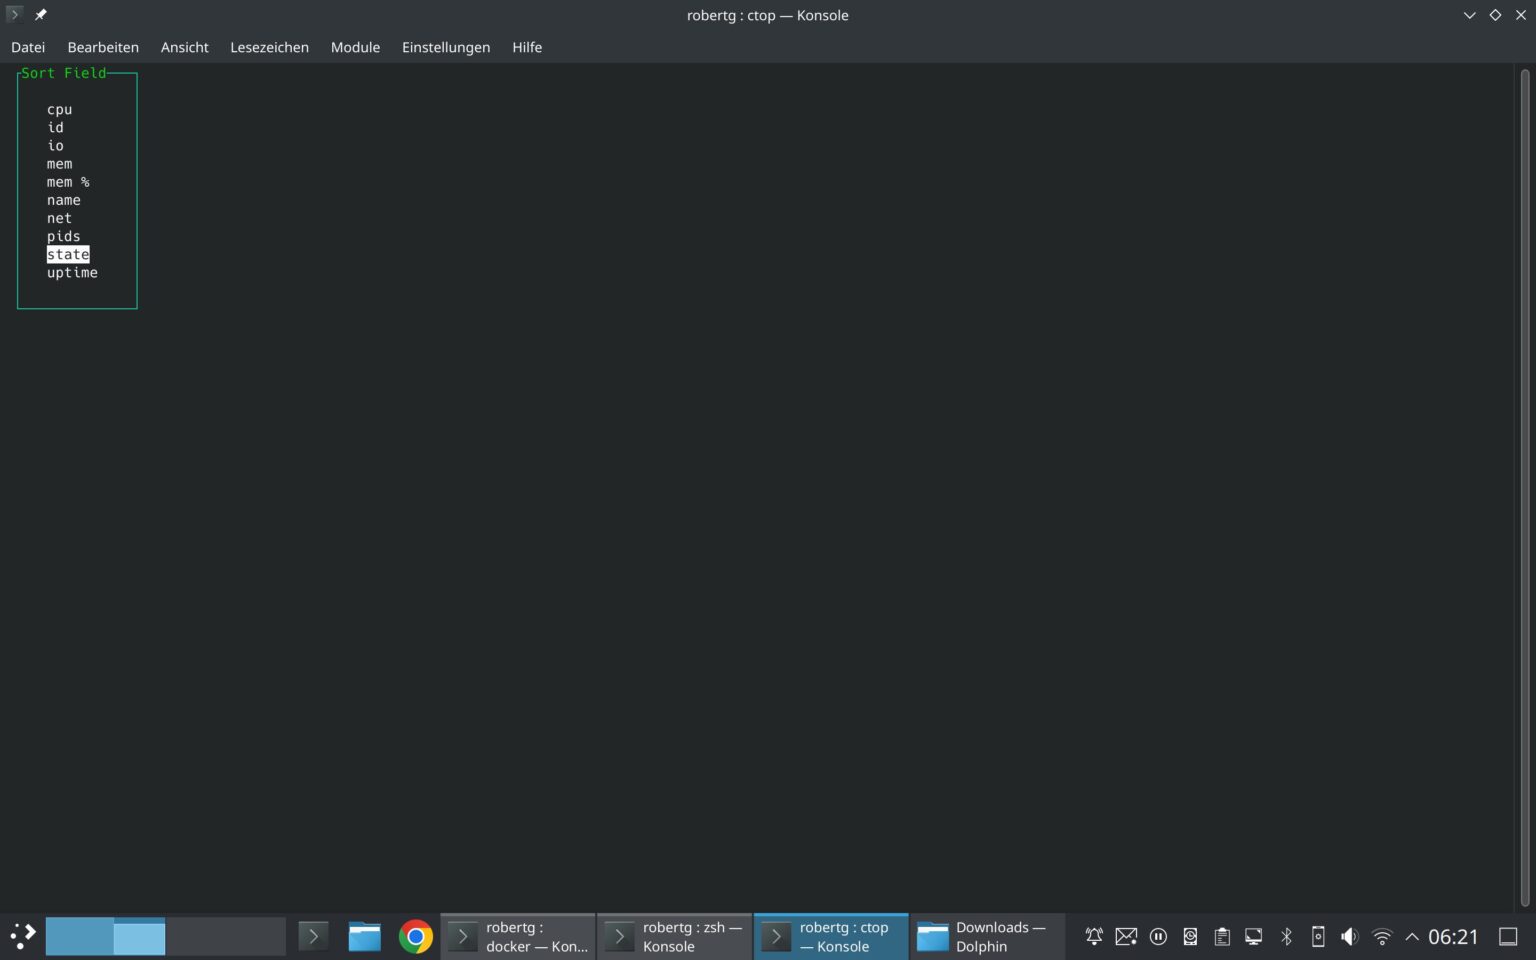Open the clipboard tray icon
The height and width of the screenshot is (960, 1536).
tap(1222, 937)
